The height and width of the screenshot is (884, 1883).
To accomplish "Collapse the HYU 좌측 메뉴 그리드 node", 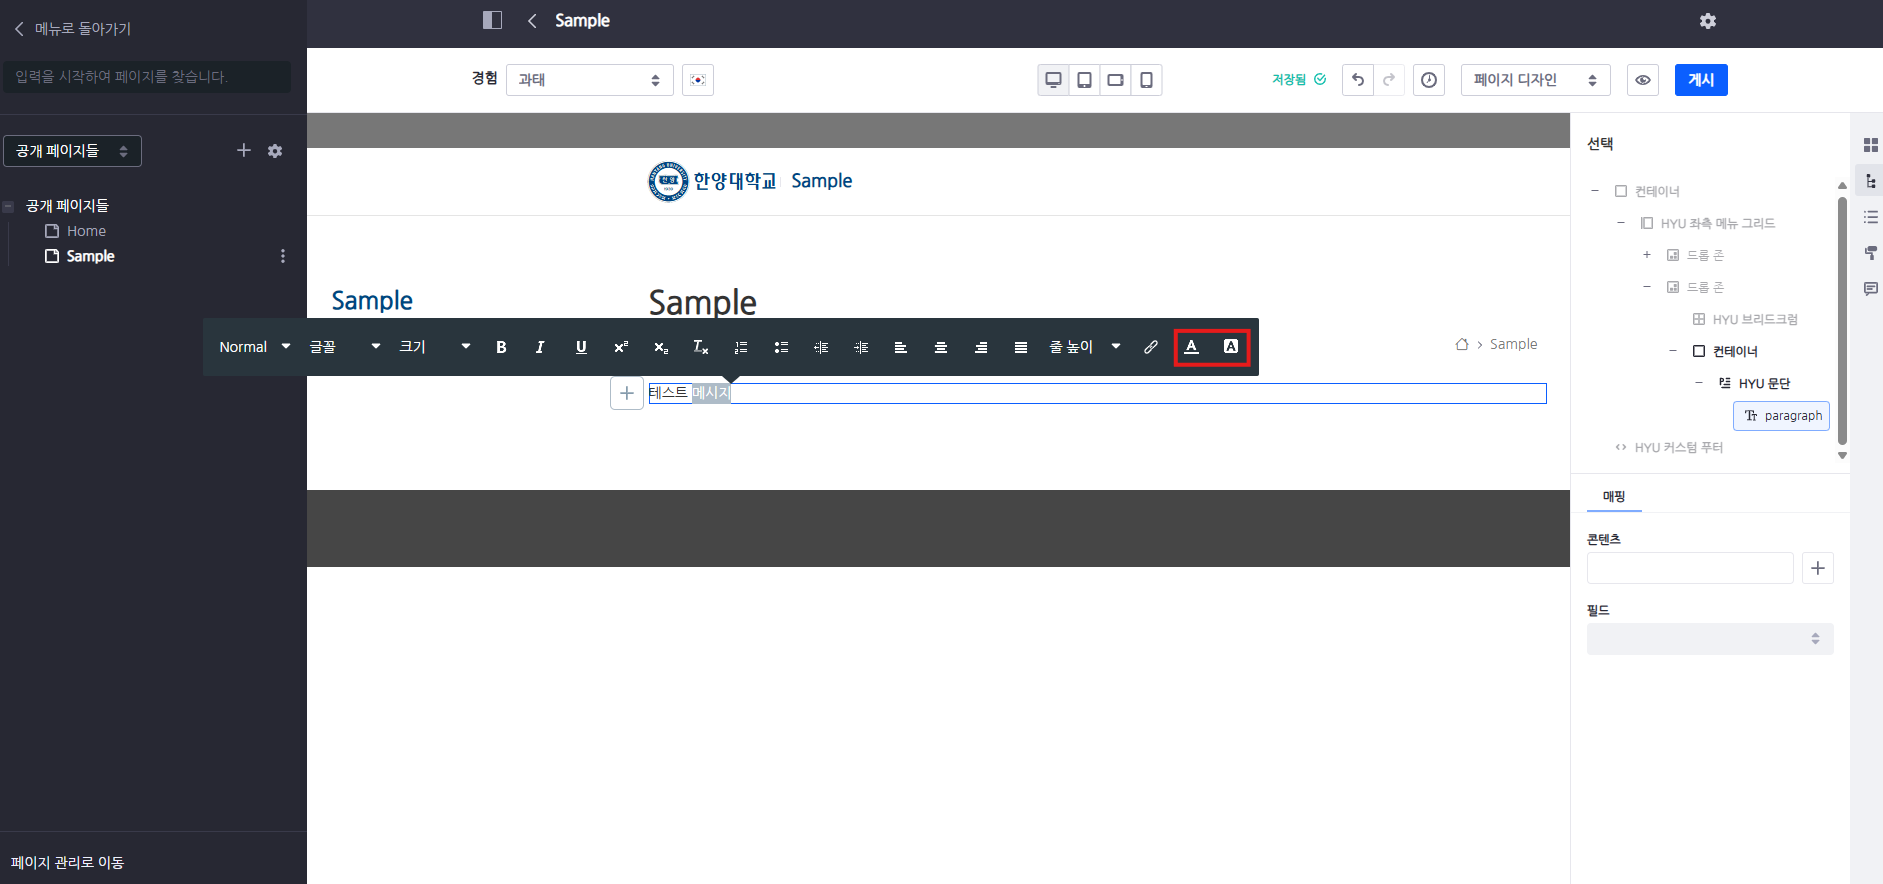I will (1621, 223).
